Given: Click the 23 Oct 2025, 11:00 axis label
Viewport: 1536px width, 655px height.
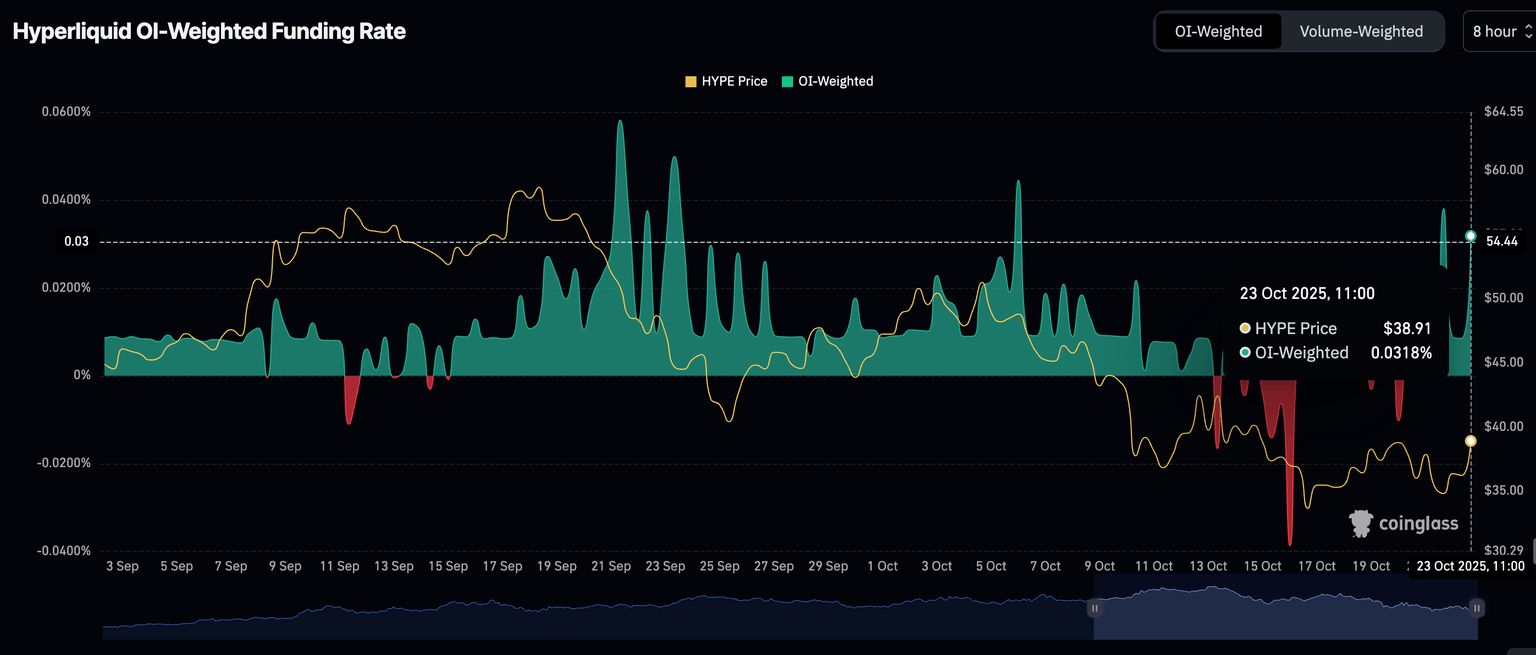Looking at the screenshot, I should (x=1470, y=566).
